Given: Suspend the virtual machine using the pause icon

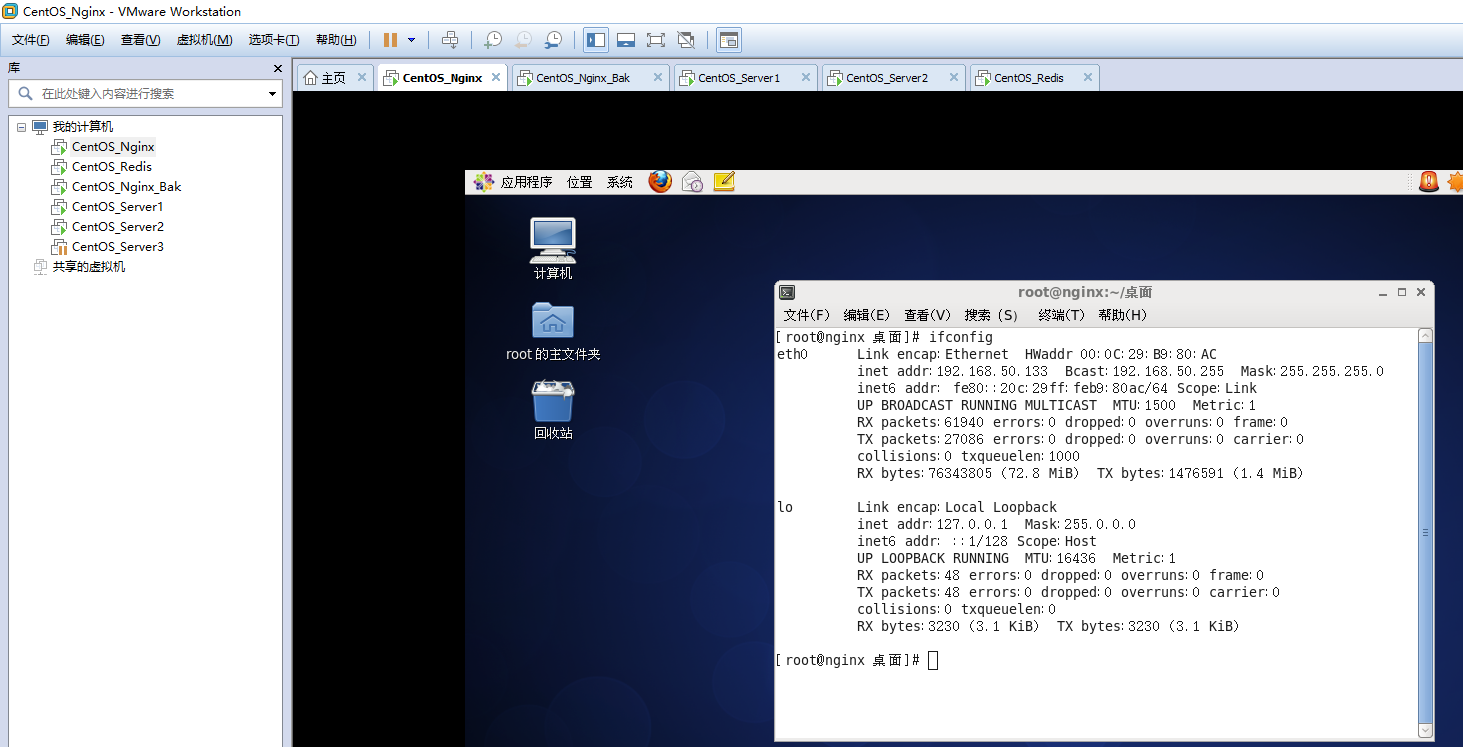Looking at the screenshot, I should (390, 39).
